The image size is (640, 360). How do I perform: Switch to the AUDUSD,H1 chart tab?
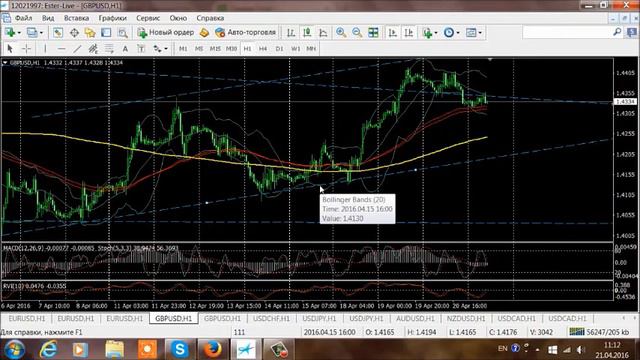(x=416, y=318)
